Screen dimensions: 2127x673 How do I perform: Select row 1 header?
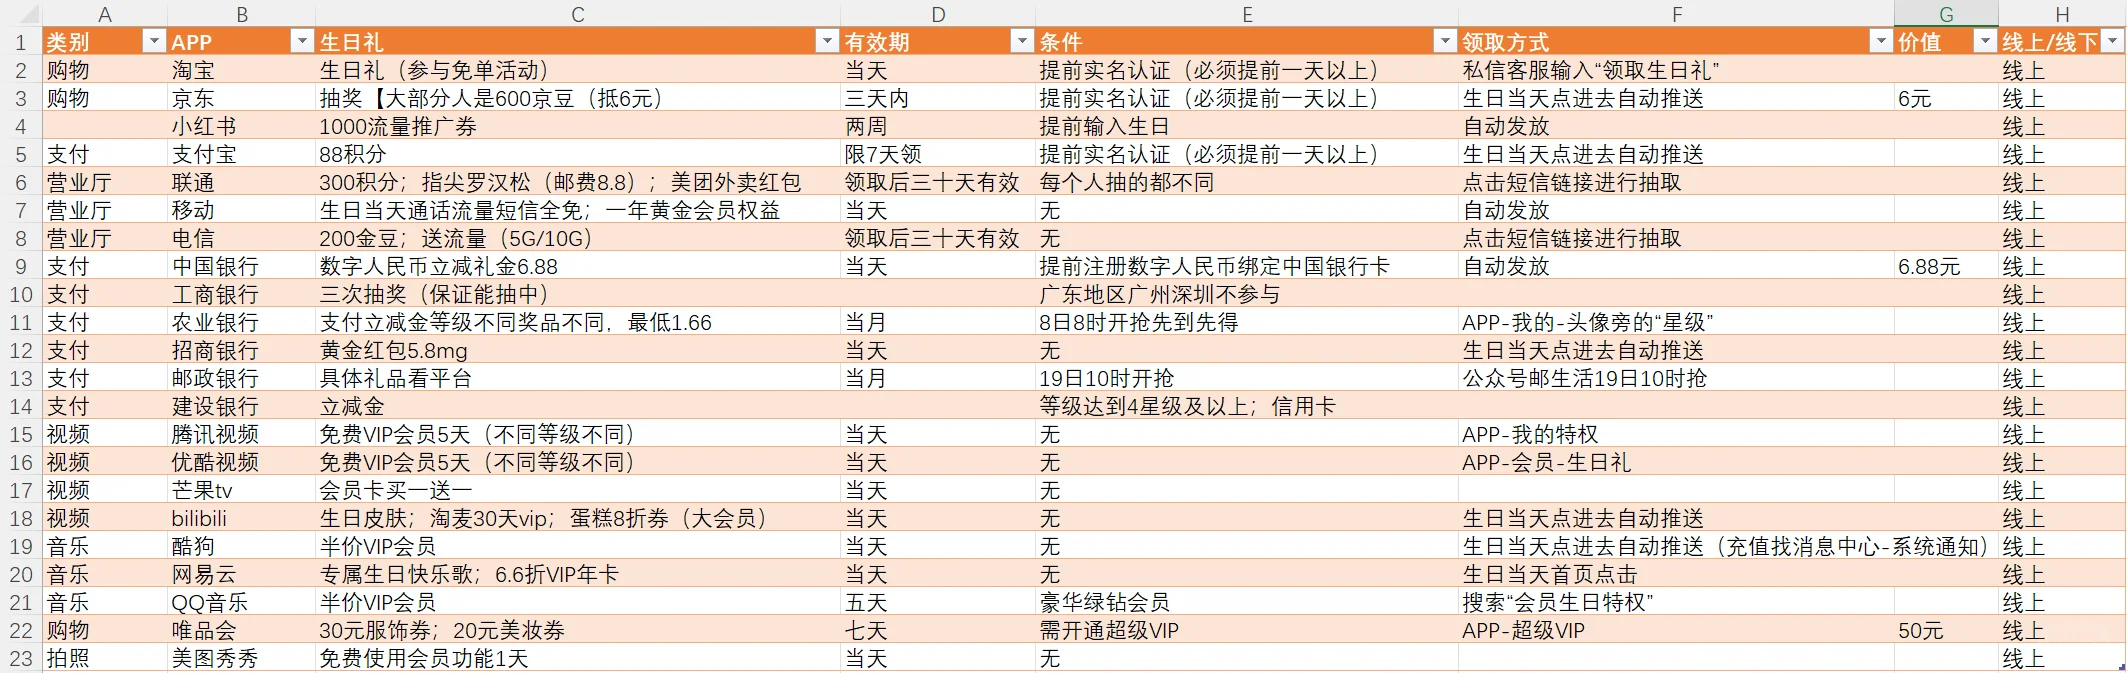point(21,42)
